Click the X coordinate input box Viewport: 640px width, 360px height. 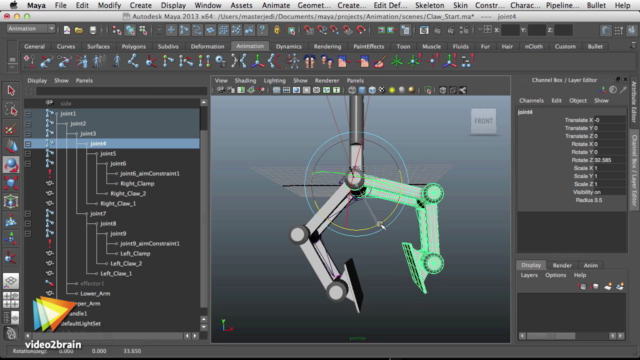[x=510, y=30]
